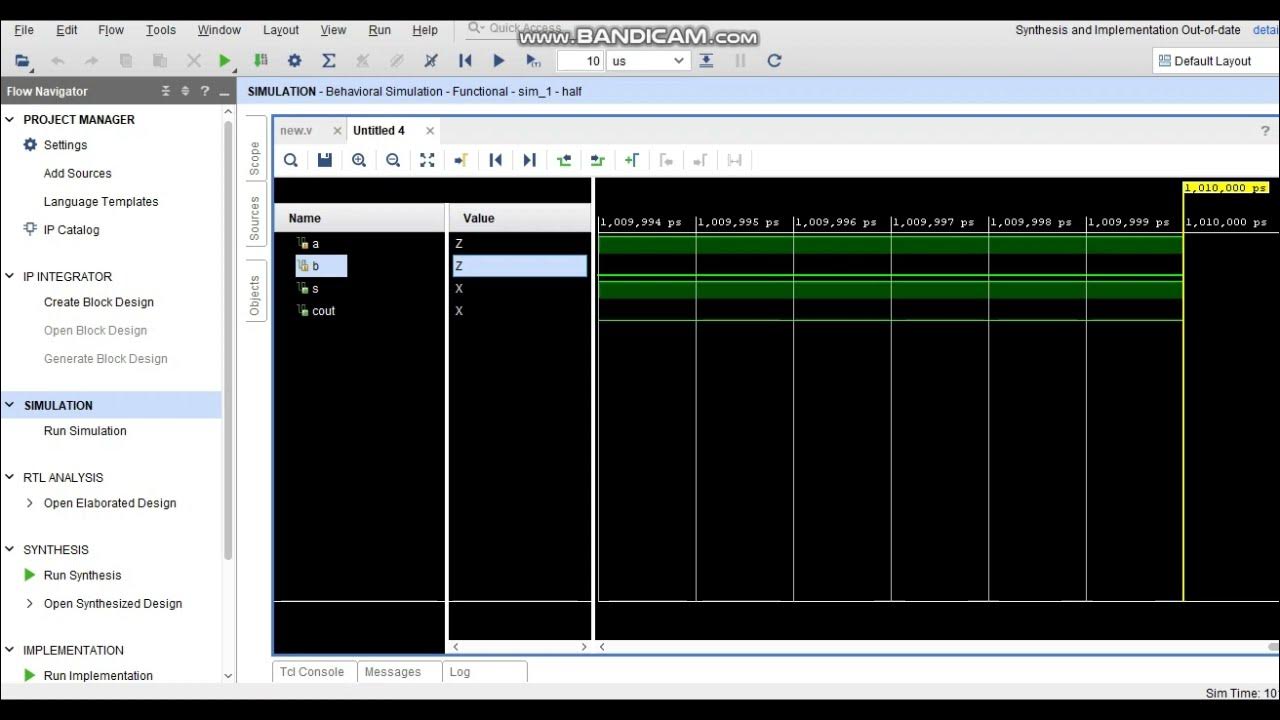Click the Program device green-arrows icon

click(x=260, y=61)
